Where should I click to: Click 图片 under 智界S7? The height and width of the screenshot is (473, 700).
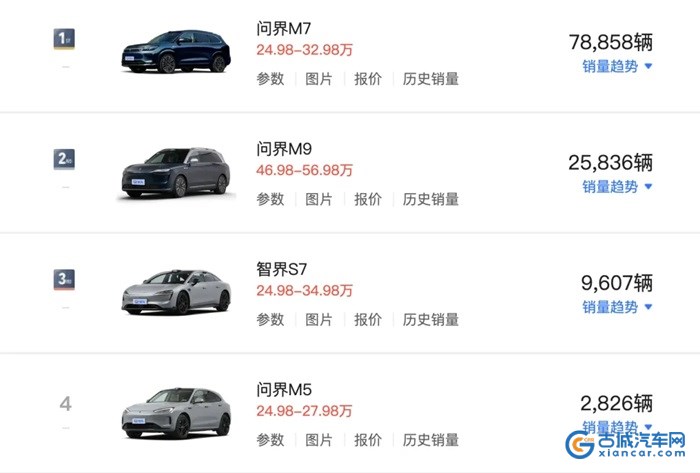point(319,320)
